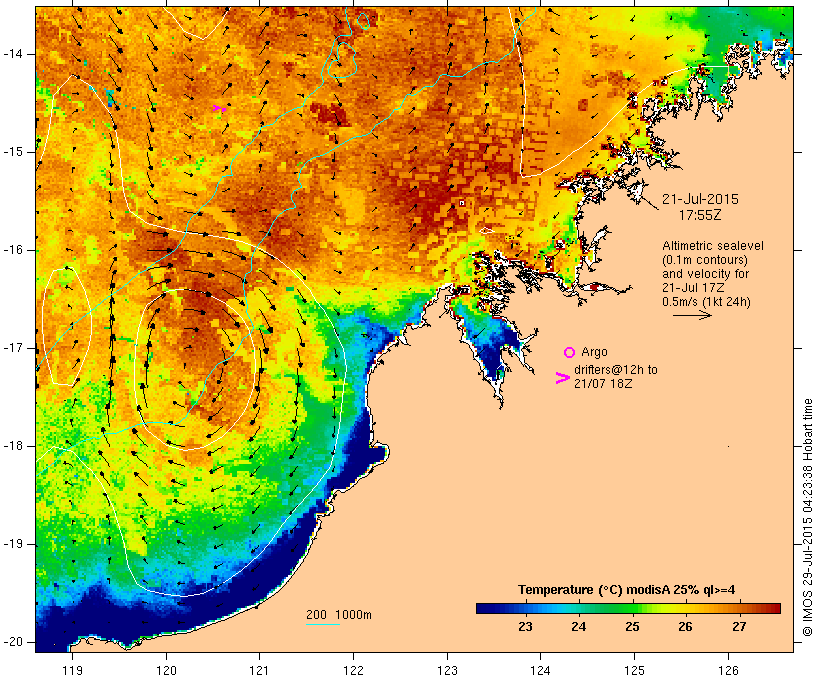The image size is (820, 680).
Task: Click the 'drifters@12h to' legend text
Action: click(616, 370)
